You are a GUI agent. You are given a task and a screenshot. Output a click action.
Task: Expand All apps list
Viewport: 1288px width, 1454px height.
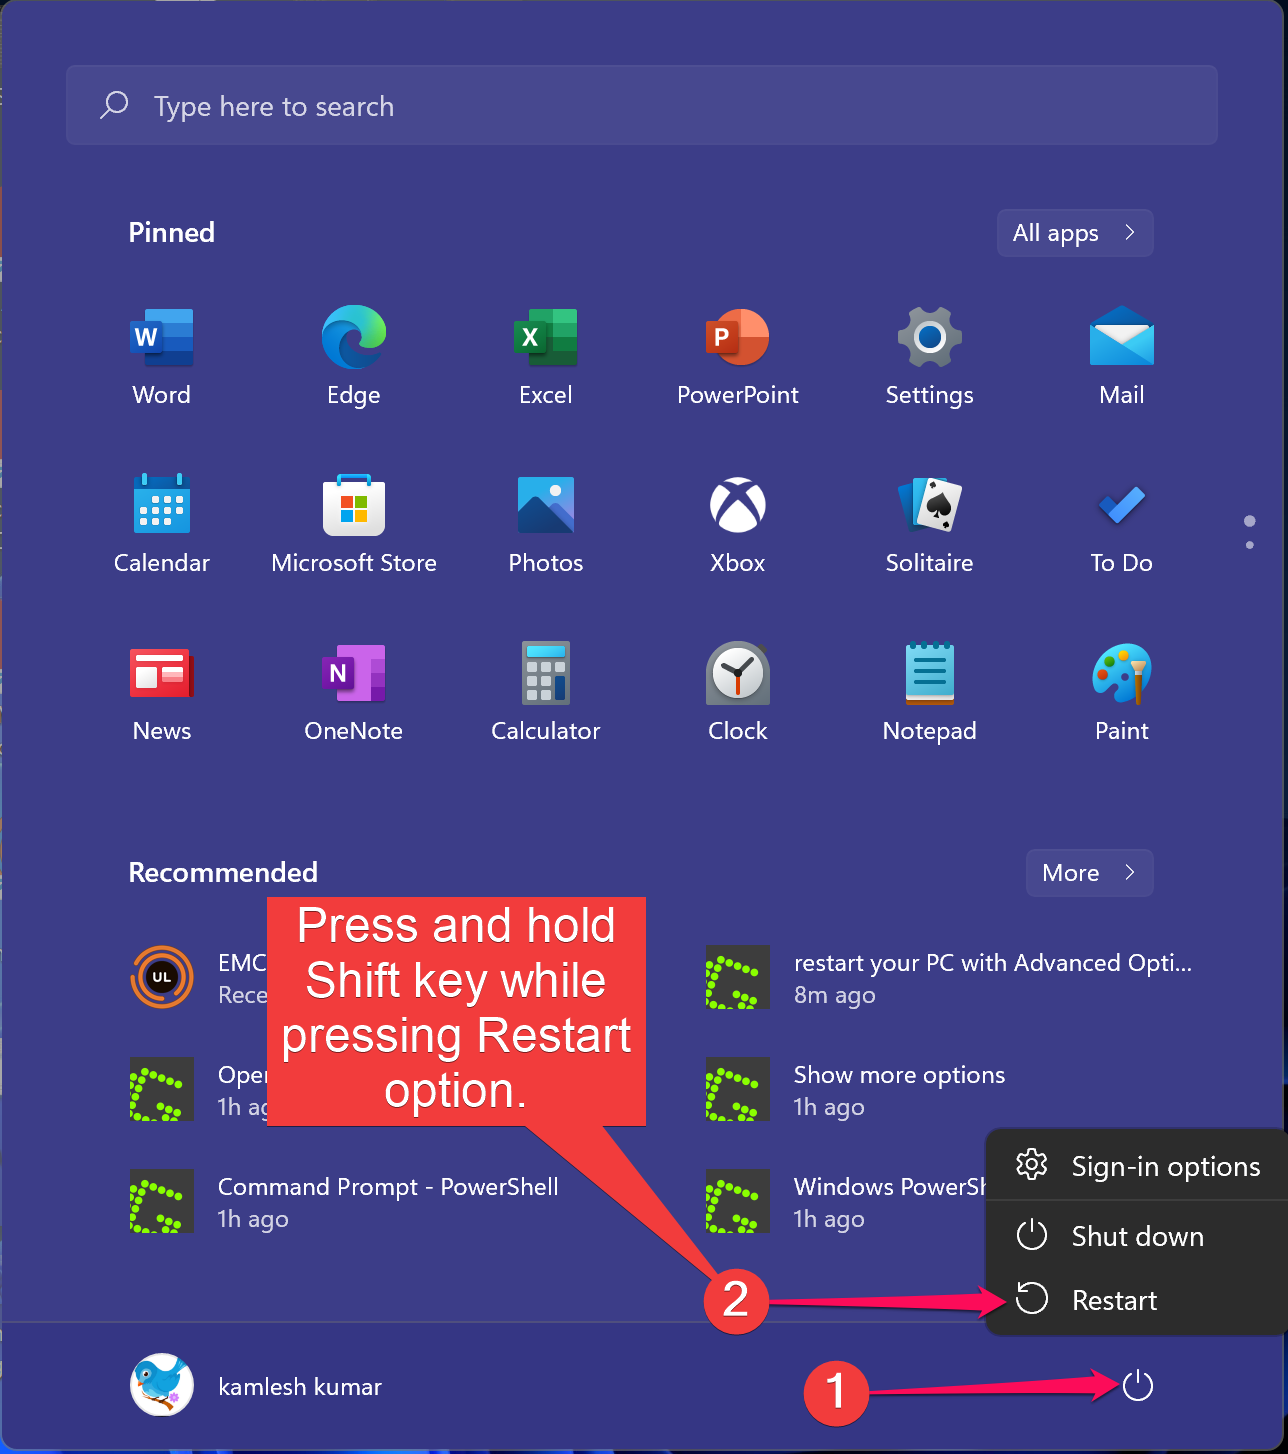click(x=1075, y=233)
